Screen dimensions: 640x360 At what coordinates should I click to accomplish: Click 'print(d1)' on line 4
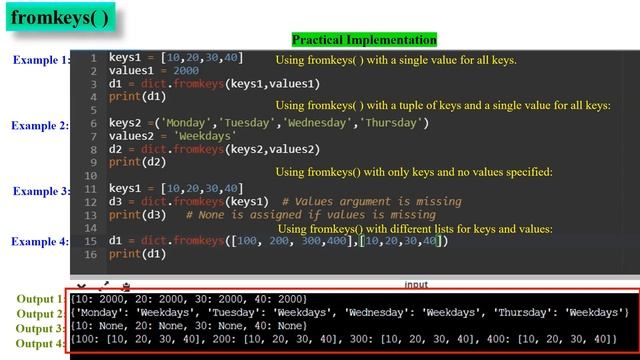[x=138, y=97]
